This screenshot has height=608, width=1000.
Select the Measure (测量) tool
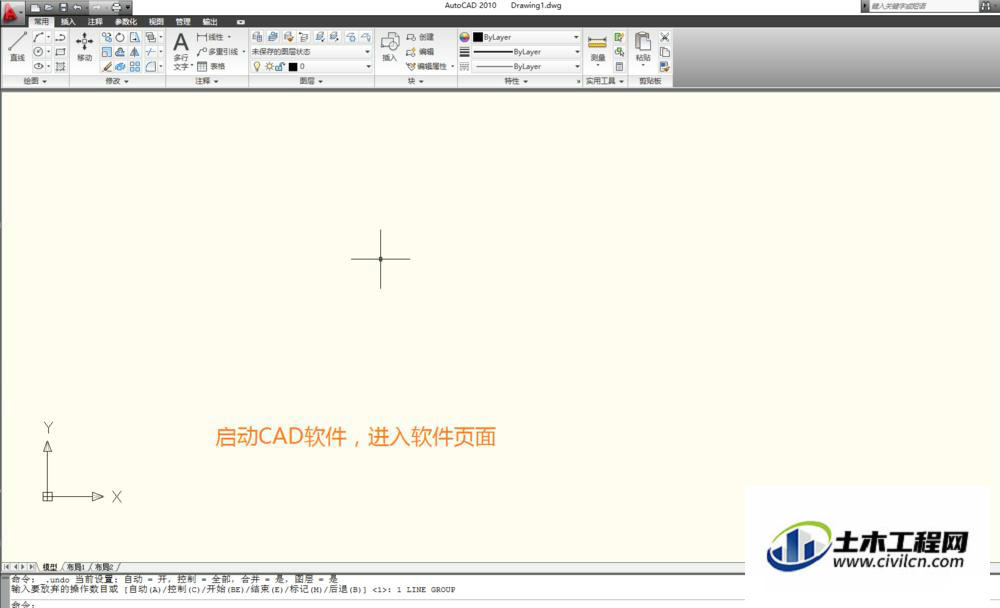coord(598,48)
